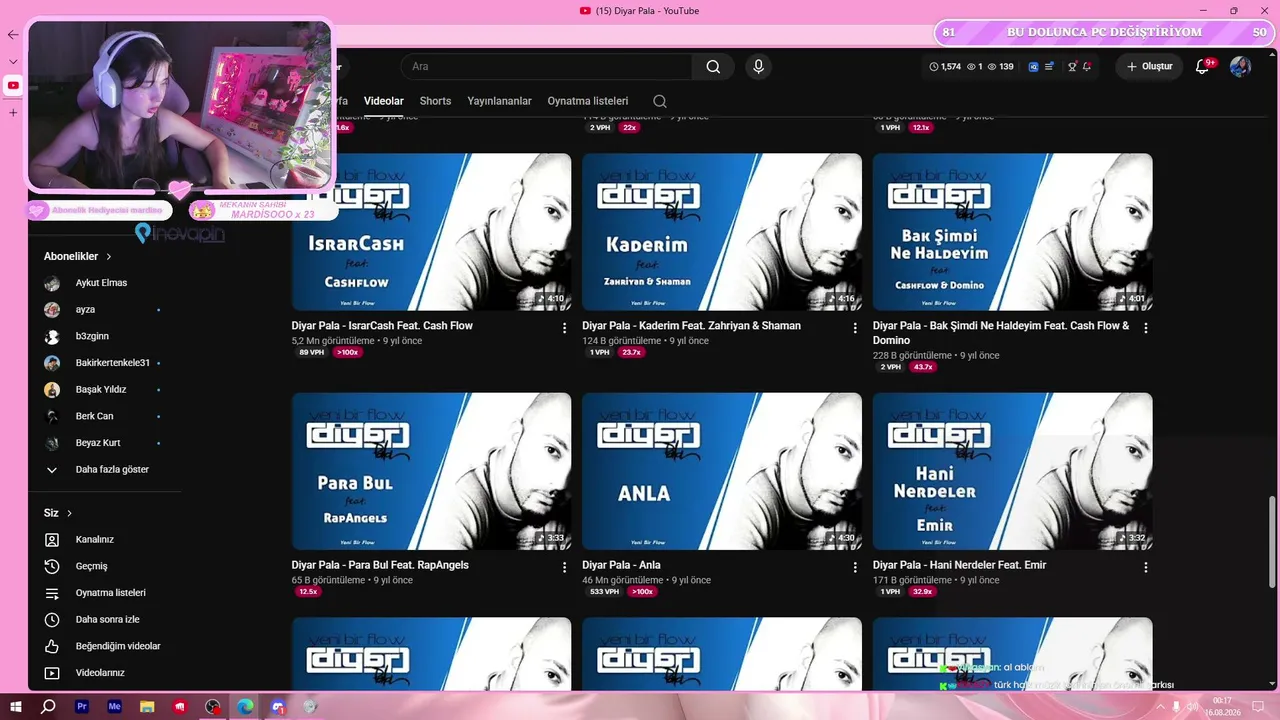Play the Bak Şimdi Ne Haldeyim thumbnail
Image resolution: width=1280 pixels, height=720 pixels.
[x=1013, y=232]
